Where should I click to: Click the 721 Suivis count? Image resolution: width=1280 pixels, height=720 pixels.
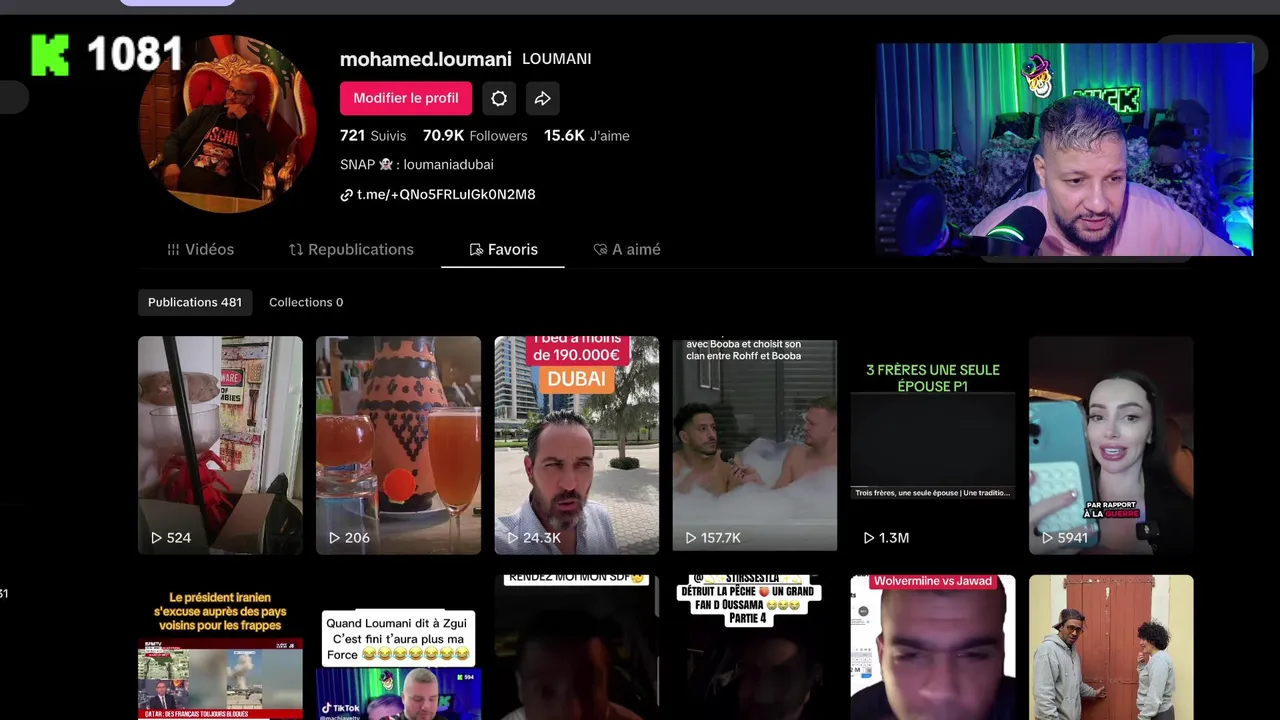click(x=373, y=136)
